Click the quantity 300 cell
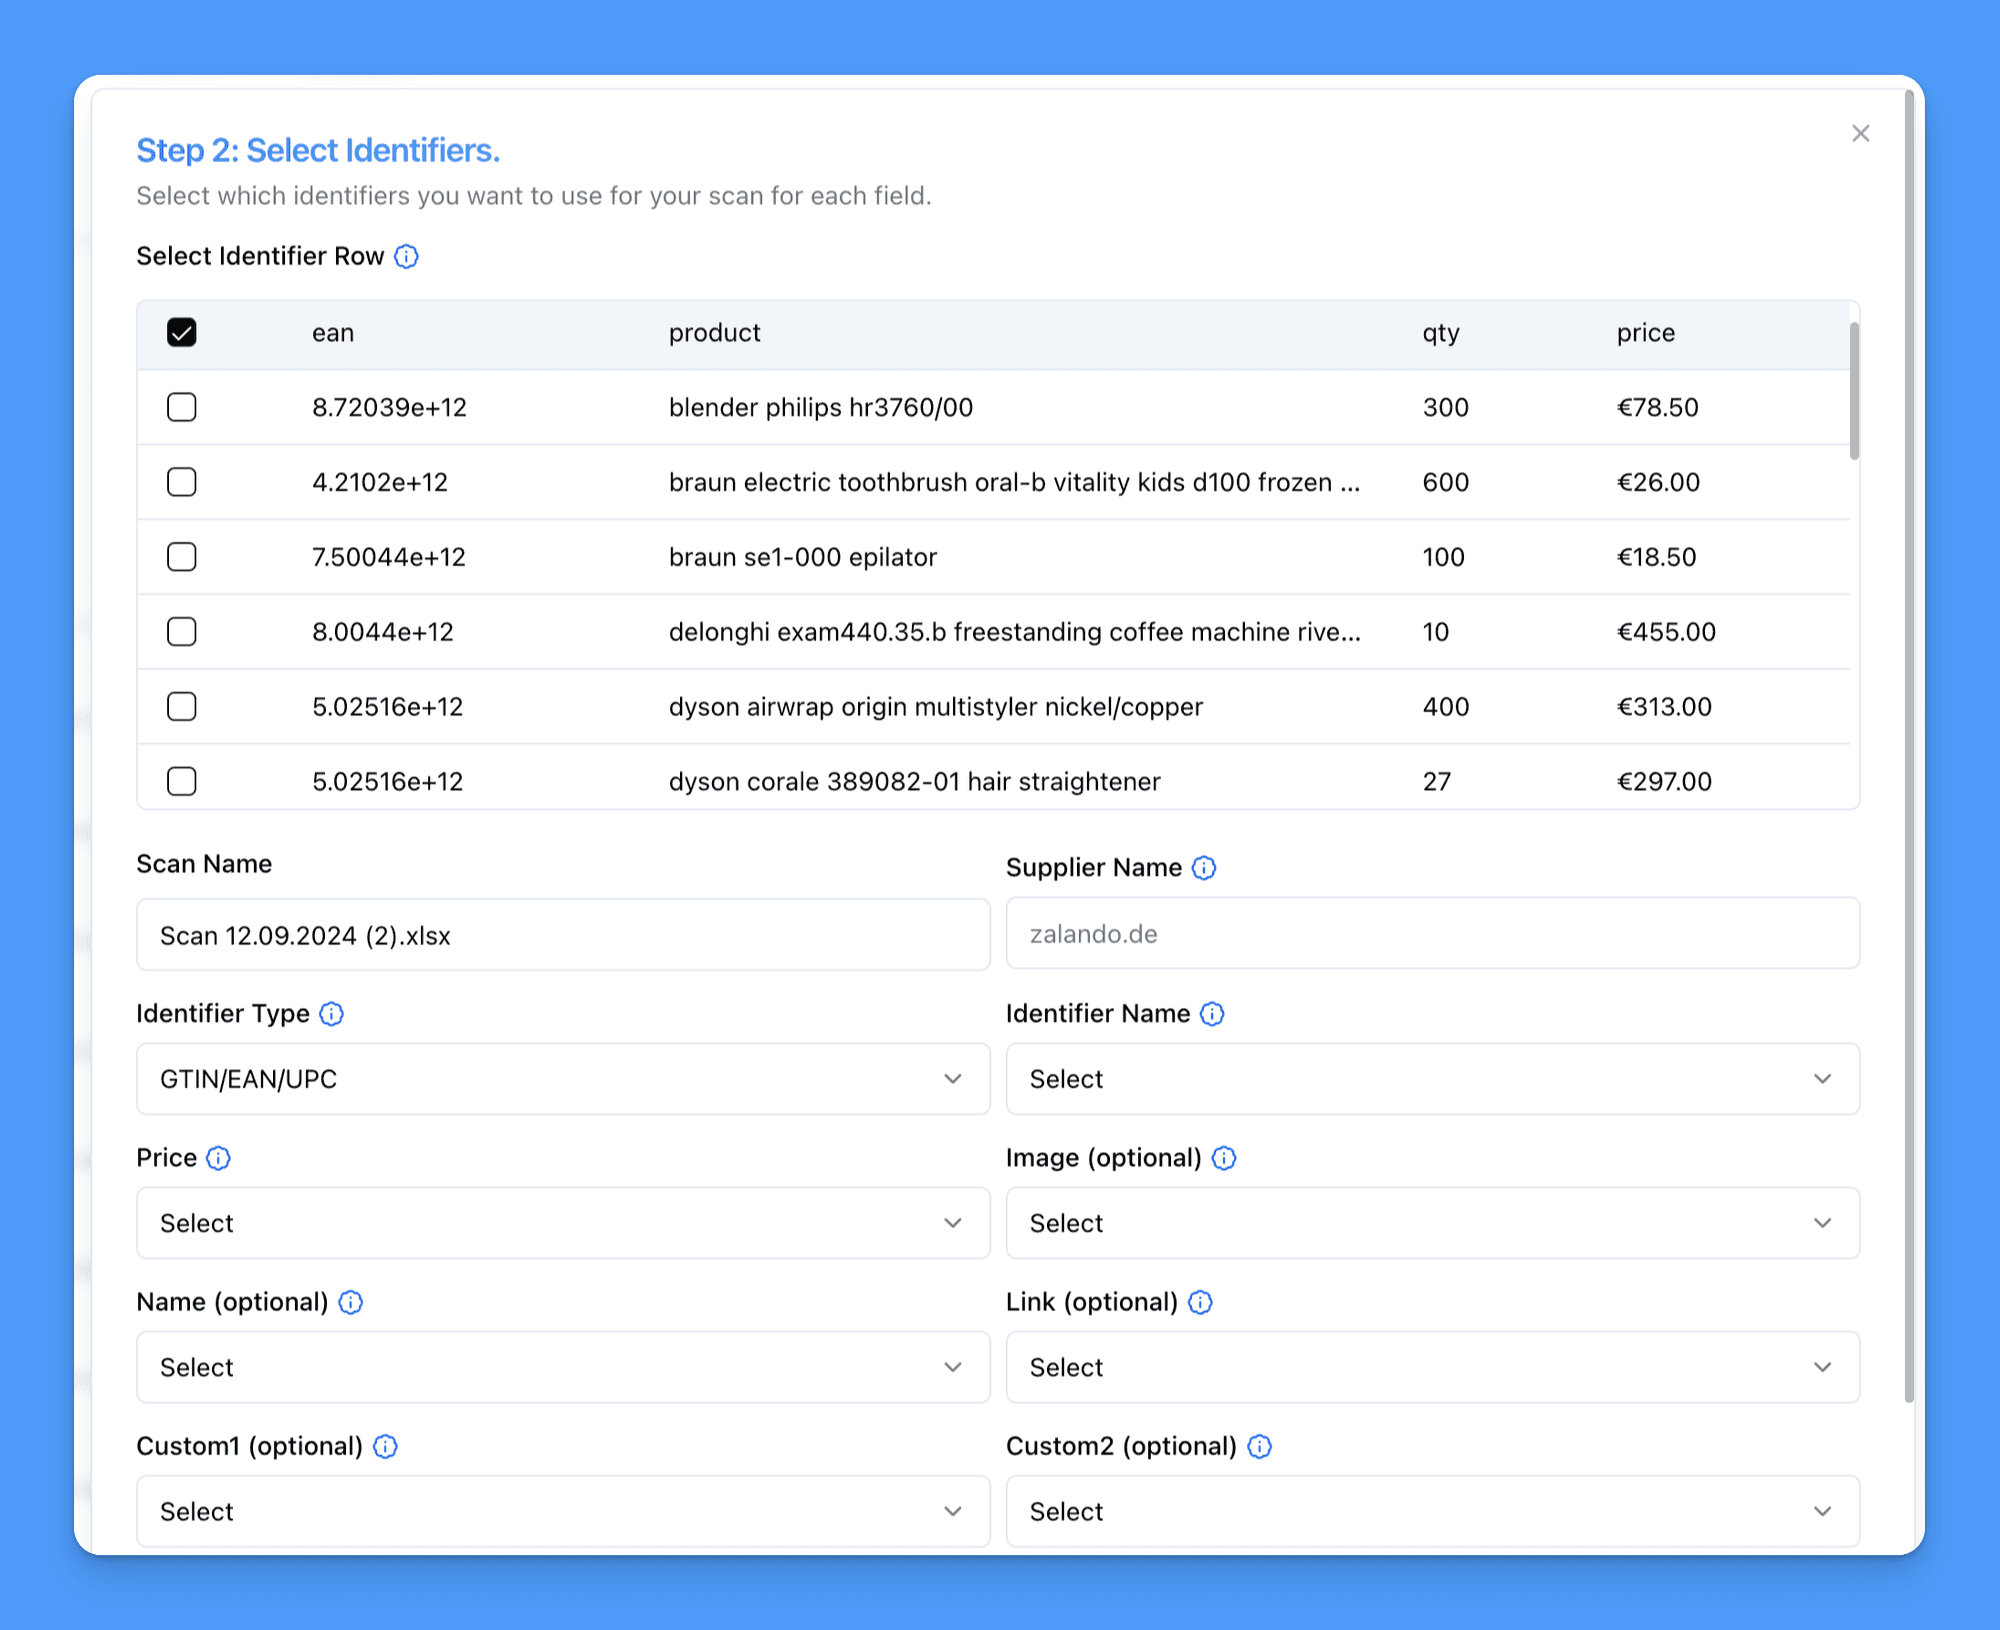This screenshot has width=2000, height=1630. (1446, 408)
